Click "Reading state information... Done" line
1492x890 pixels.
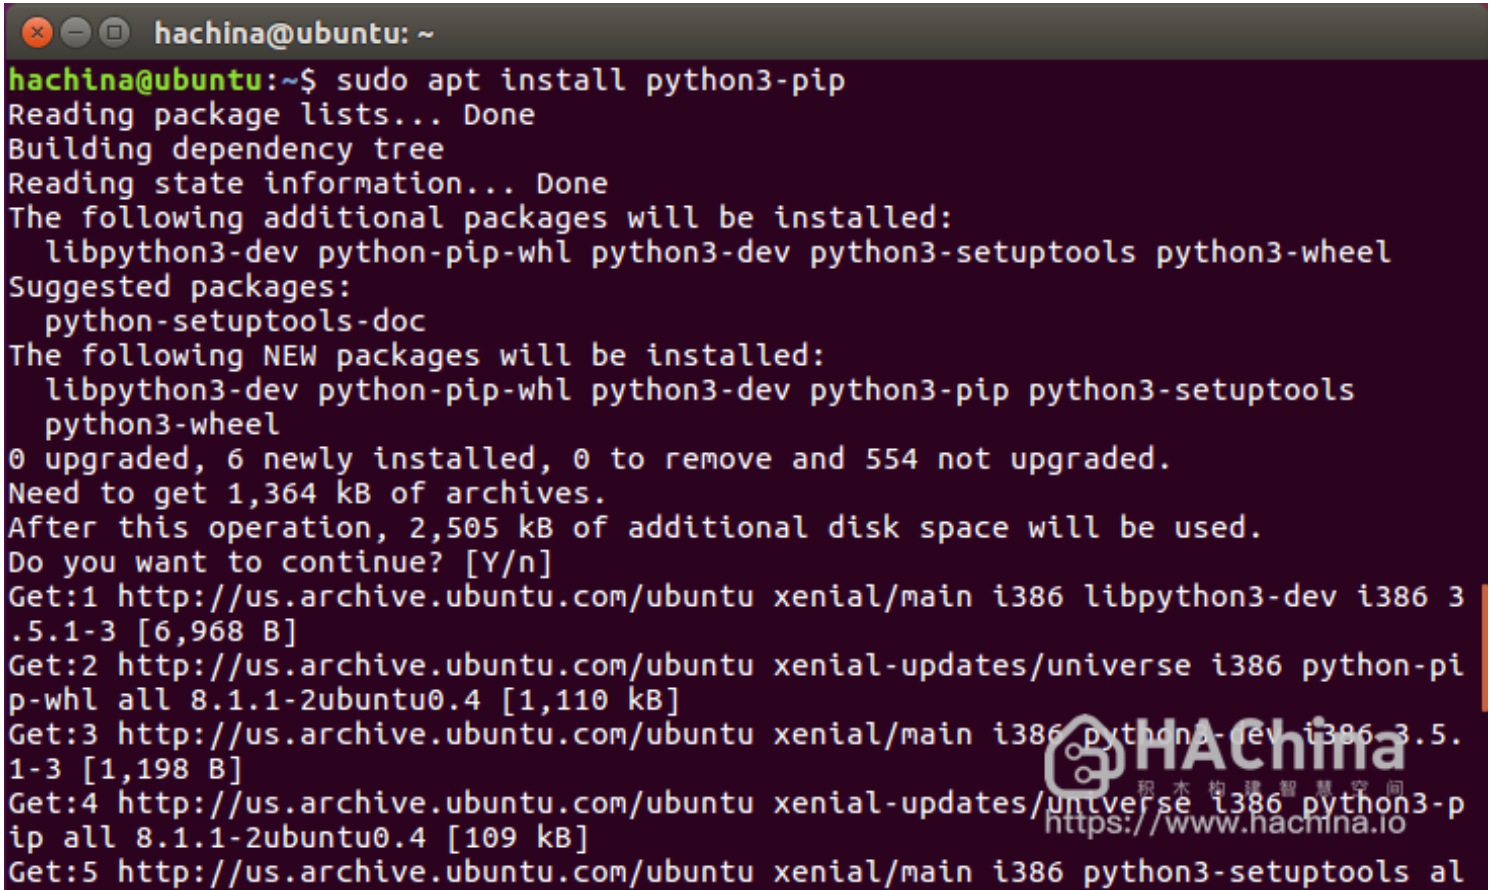coord(308,184)
